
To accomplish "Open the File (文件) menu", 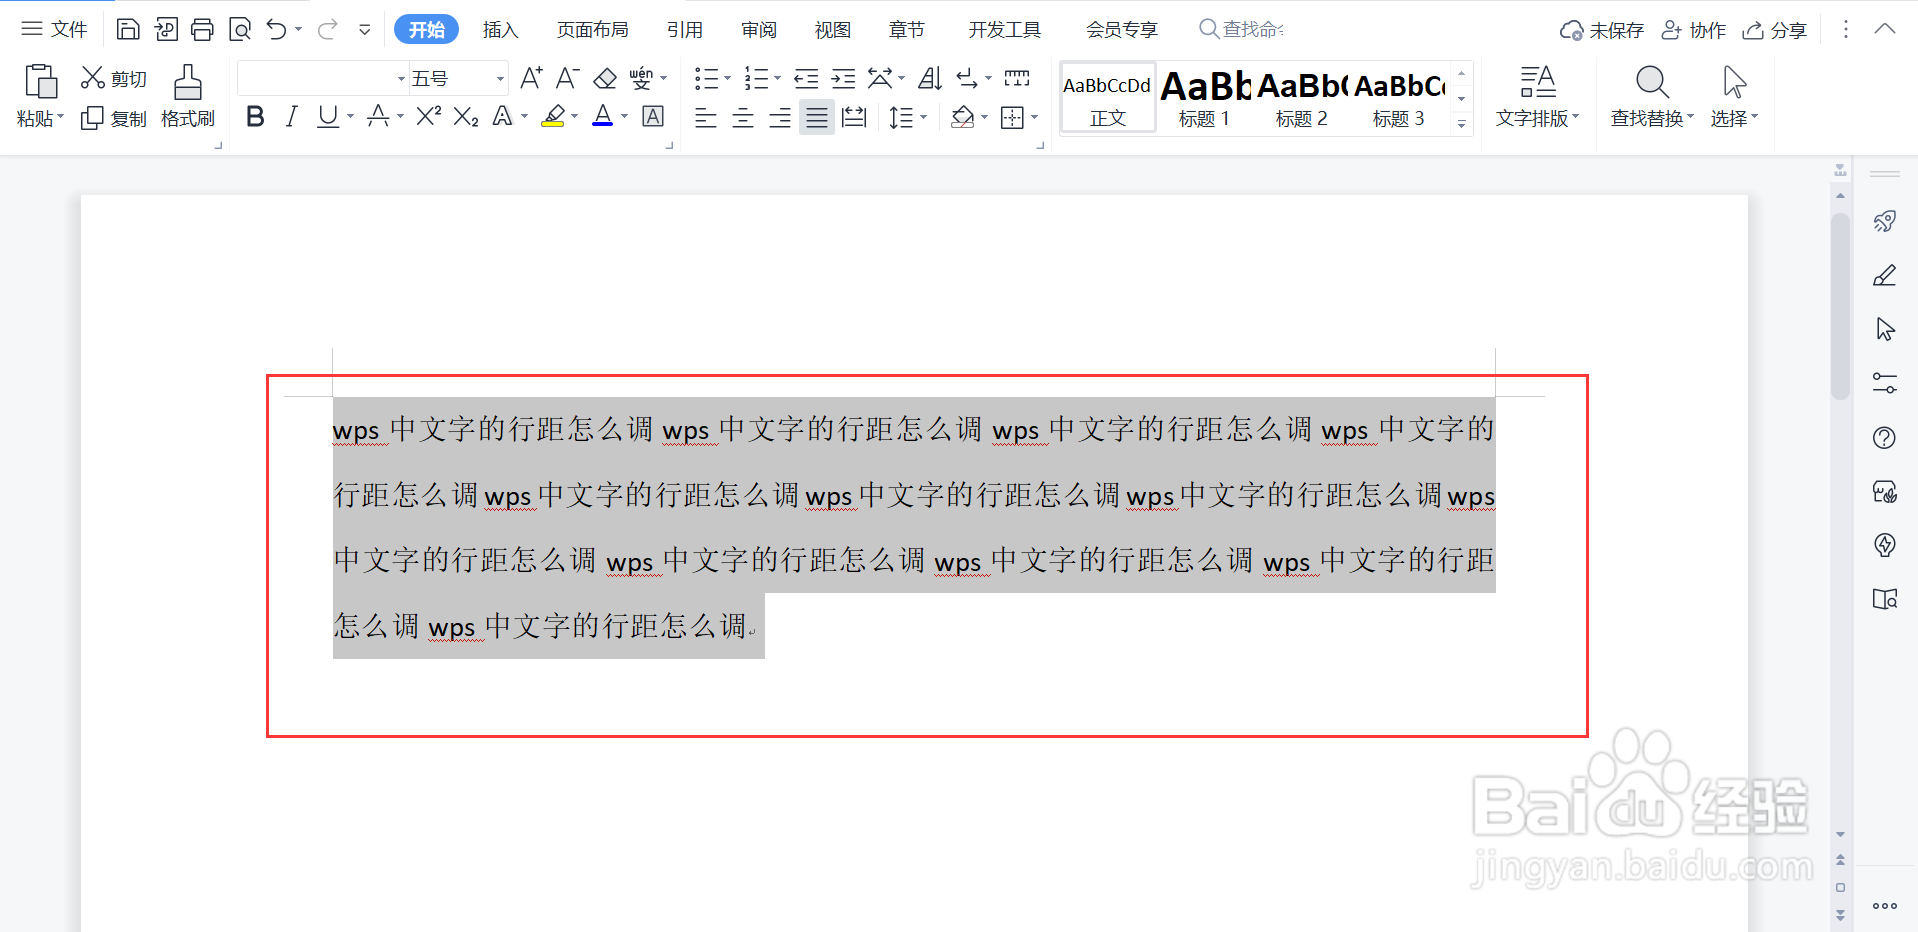I will pyautogui.click(x=55, y=29).
